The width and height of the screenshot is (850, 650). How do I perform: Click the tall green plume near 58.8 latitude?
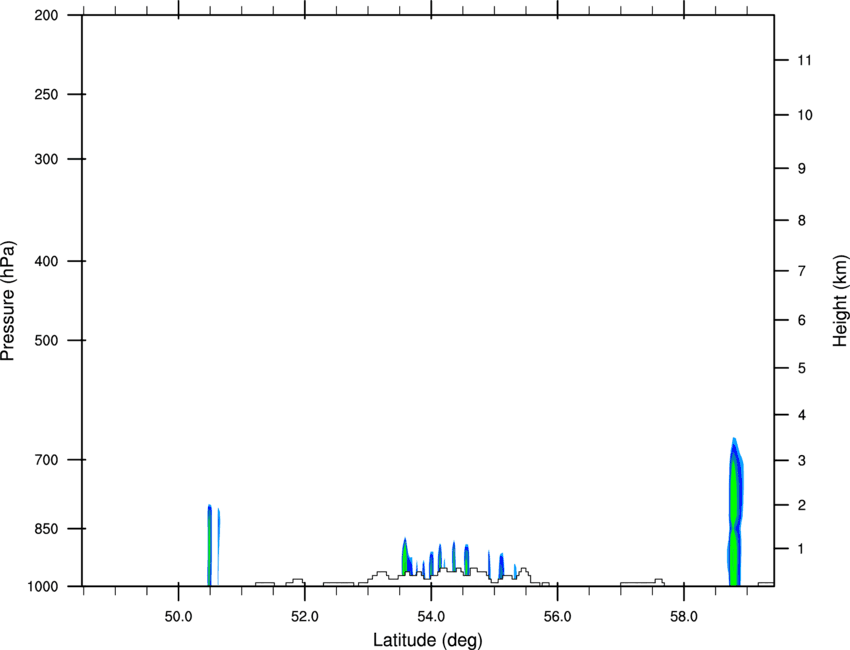pos(735,512)
